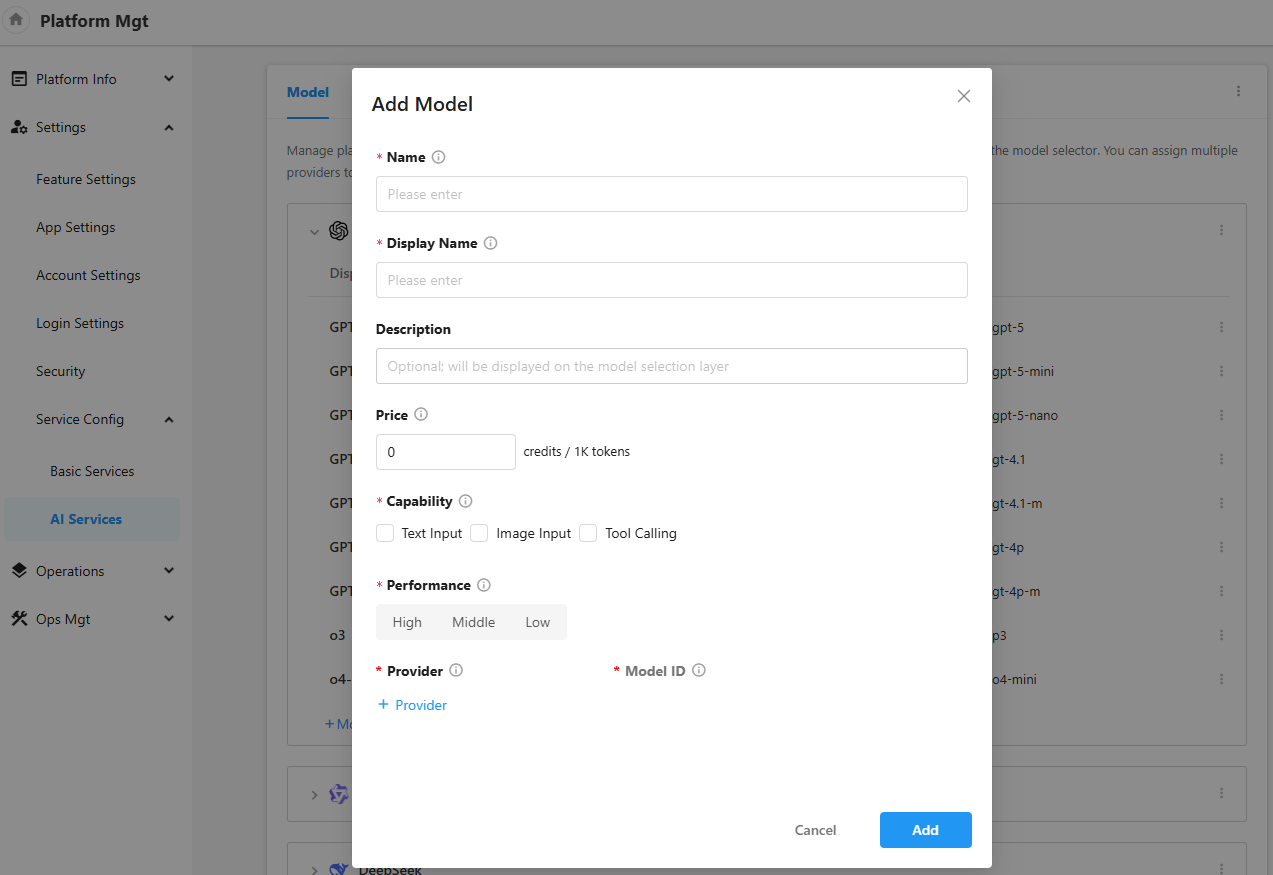Click the + Provider link
This screenshot has width=1273, height=875.
[x=412, y=705]
